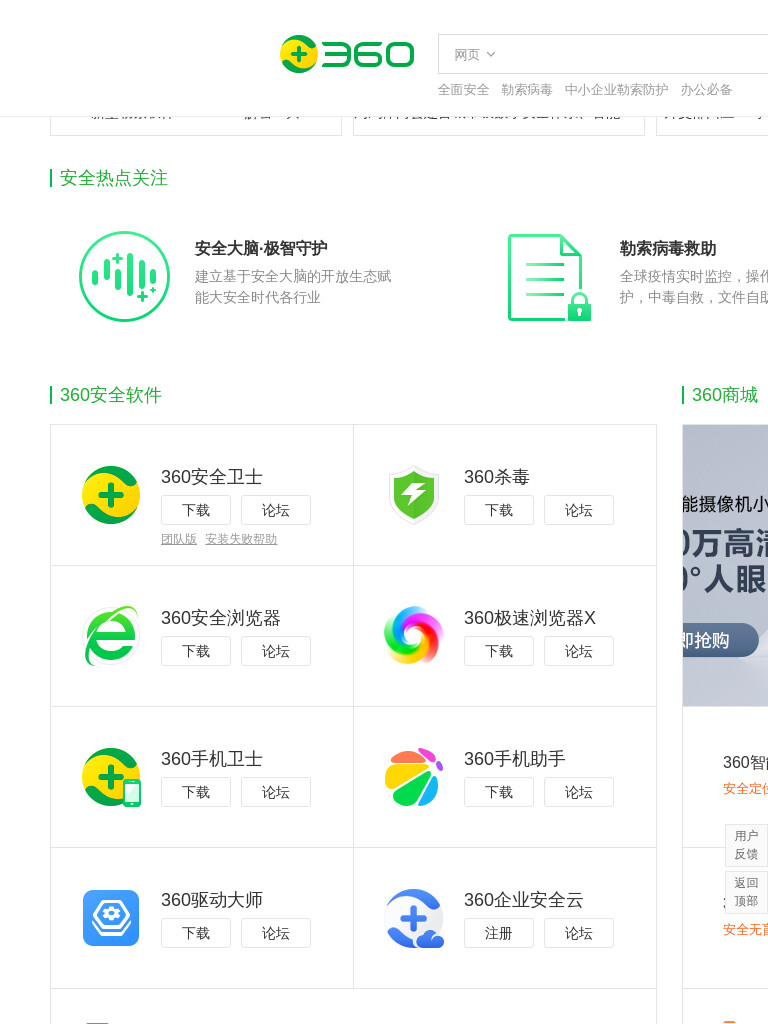768x1024 pixels.
Task: Click the 360驱动大师 blue icon
Action: click(111, 918)
